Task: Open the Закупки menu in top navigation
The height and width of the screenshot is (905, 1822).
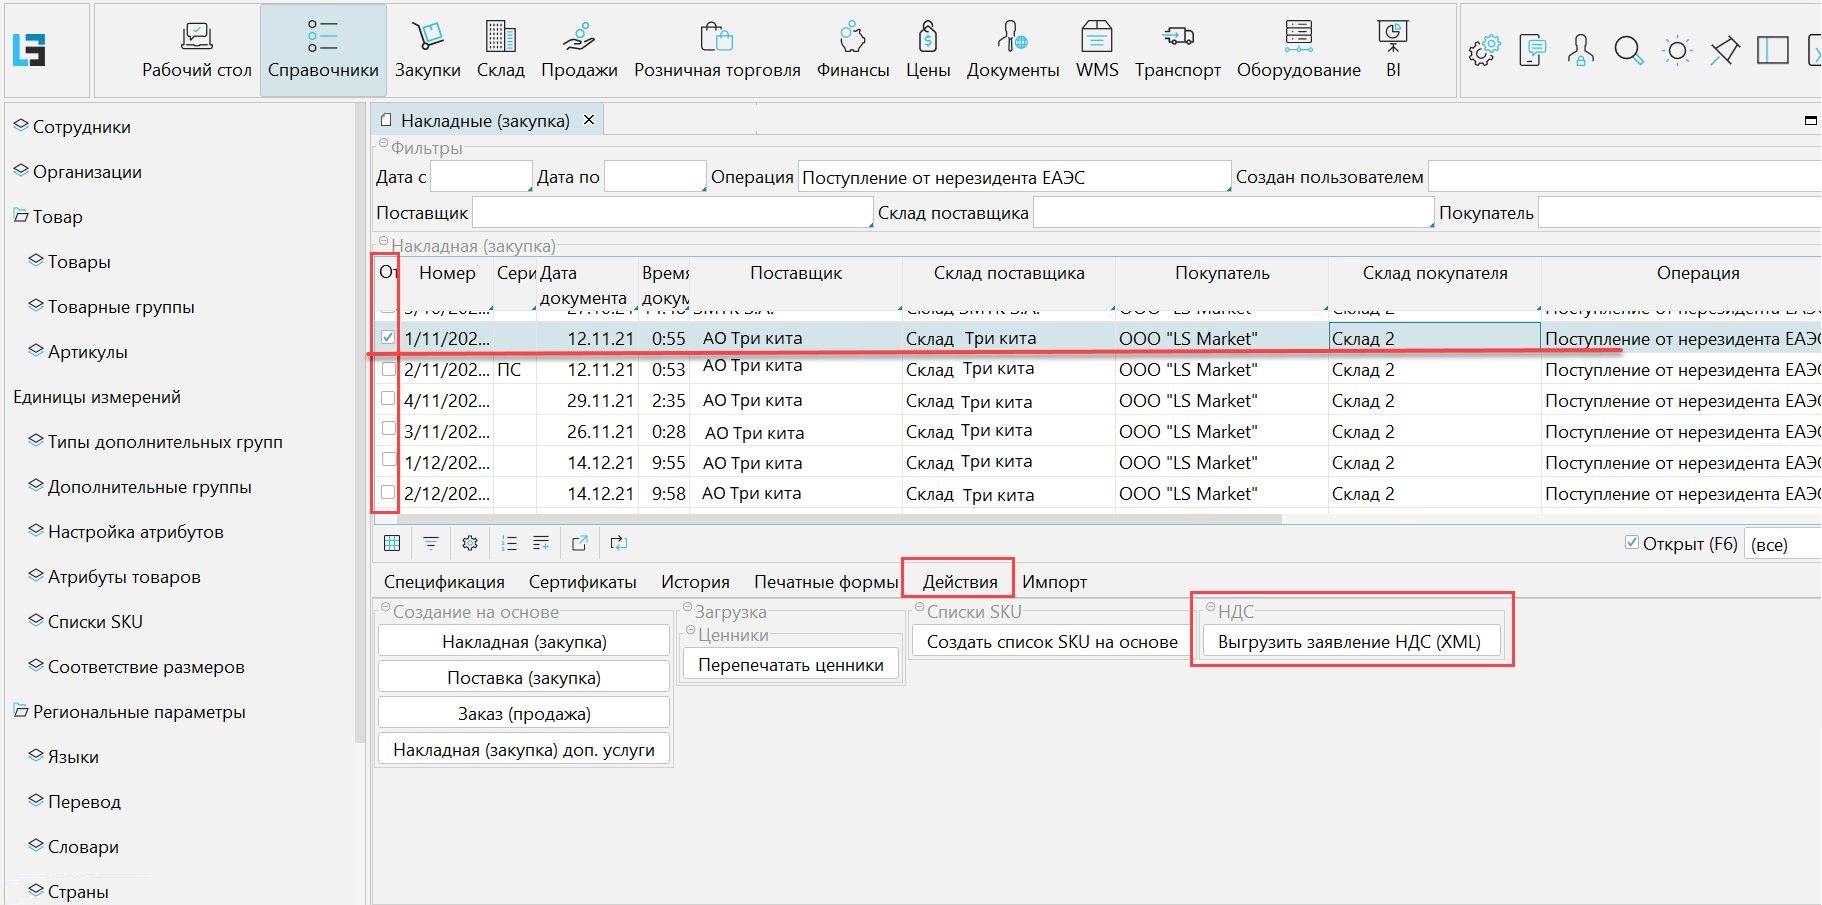Action: (x=427, y=50)
